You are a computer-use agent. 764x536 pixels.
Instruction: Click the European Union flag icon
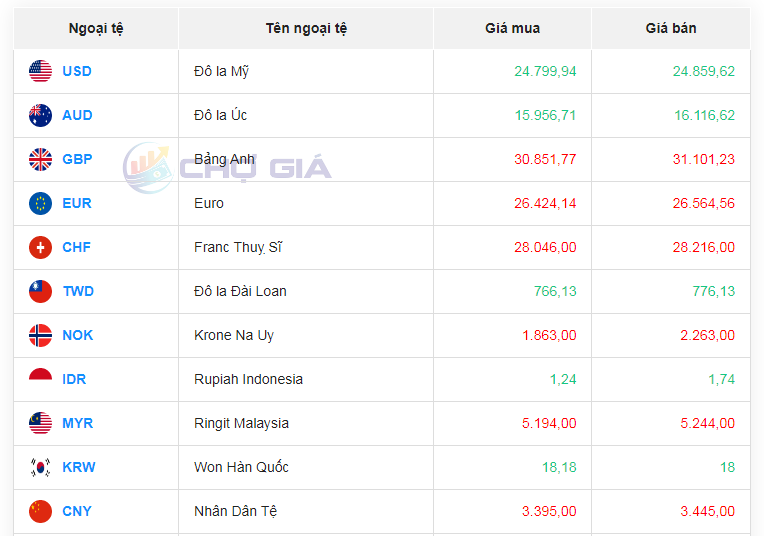40,203
